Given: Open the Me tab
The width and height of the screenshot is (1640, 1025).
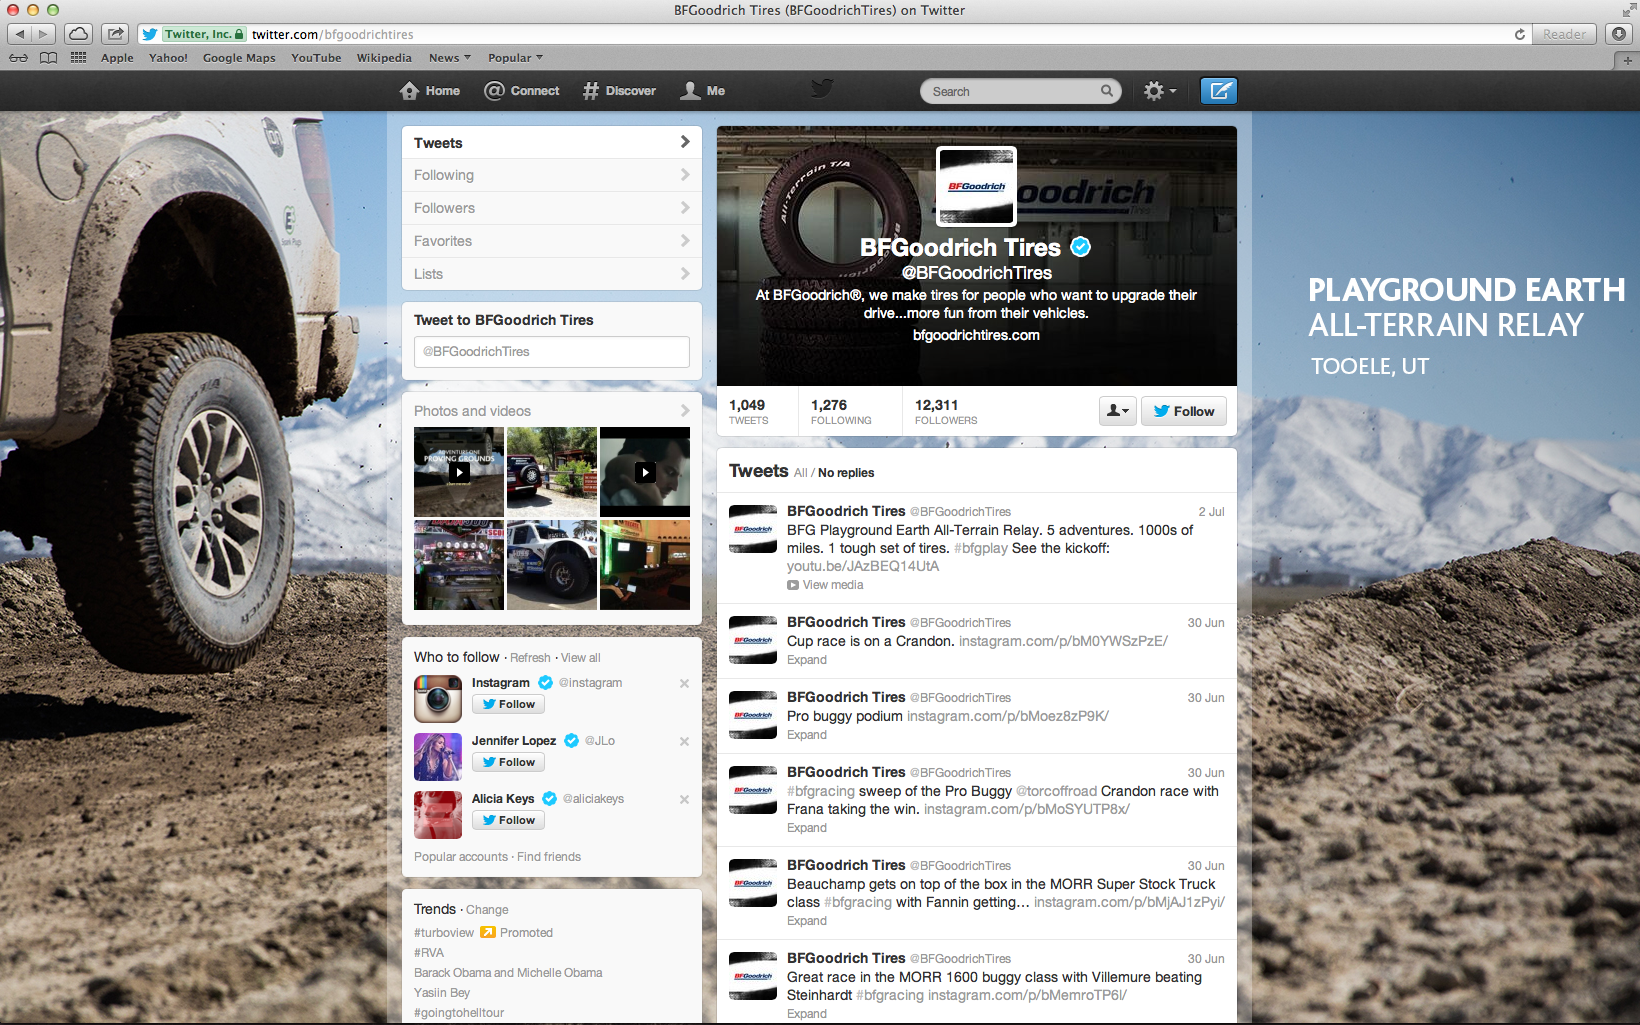Looking at the screenshot, I should [x=703, y=91].
